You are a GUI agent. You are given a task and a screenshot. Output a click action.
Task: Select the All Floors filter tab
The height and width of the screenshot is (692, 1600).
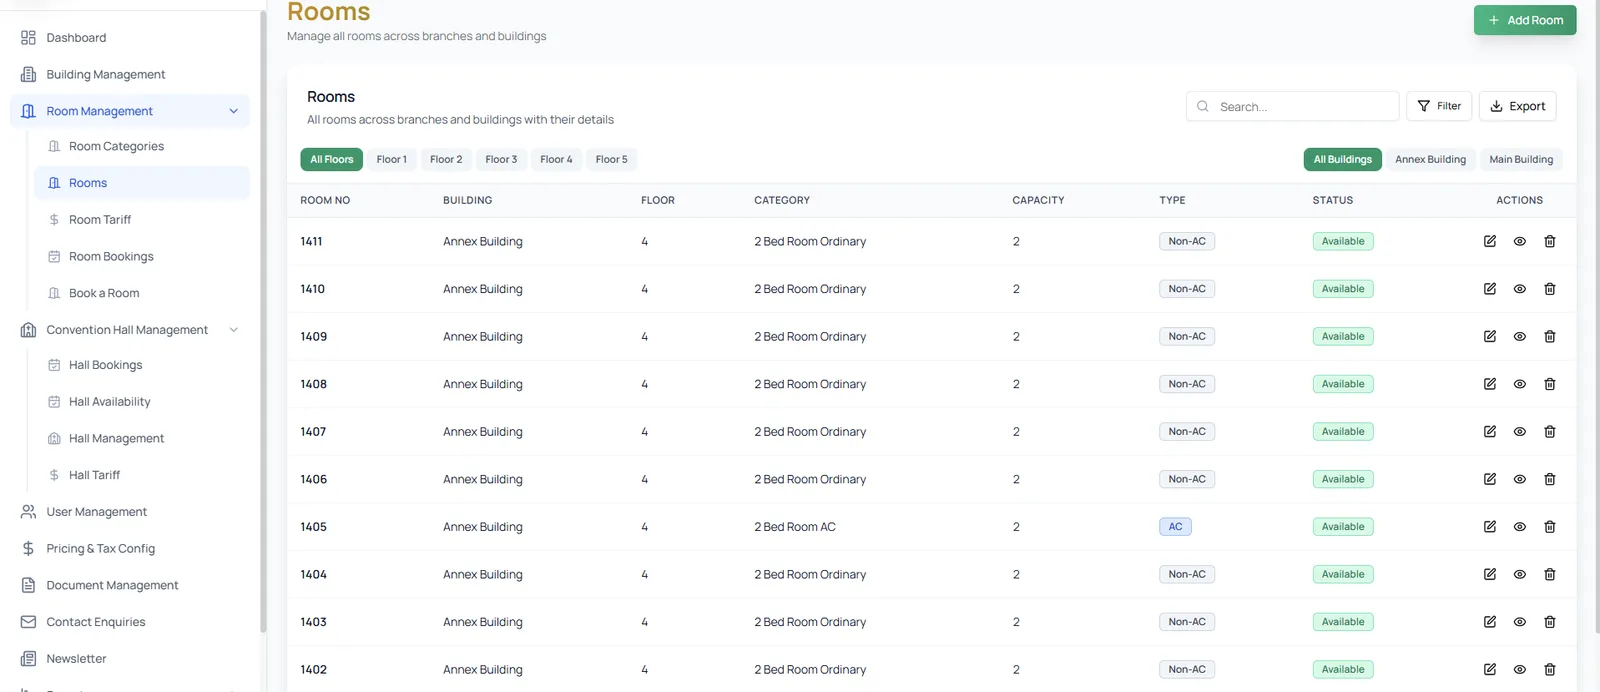coord(332,159)
